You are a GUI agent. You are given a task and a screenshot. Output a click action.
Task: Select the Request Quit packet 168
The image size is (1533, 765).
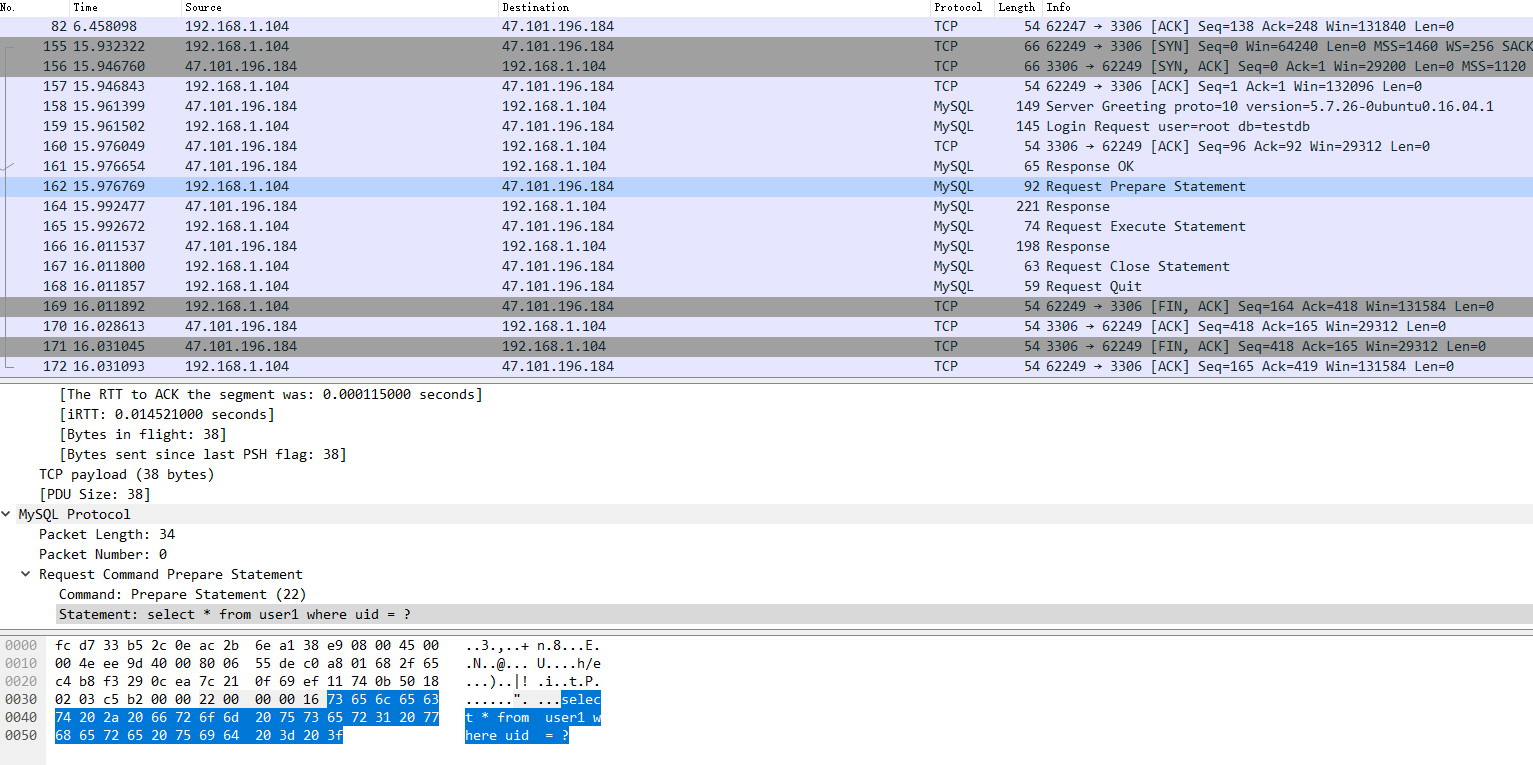(x=766, y=286)
